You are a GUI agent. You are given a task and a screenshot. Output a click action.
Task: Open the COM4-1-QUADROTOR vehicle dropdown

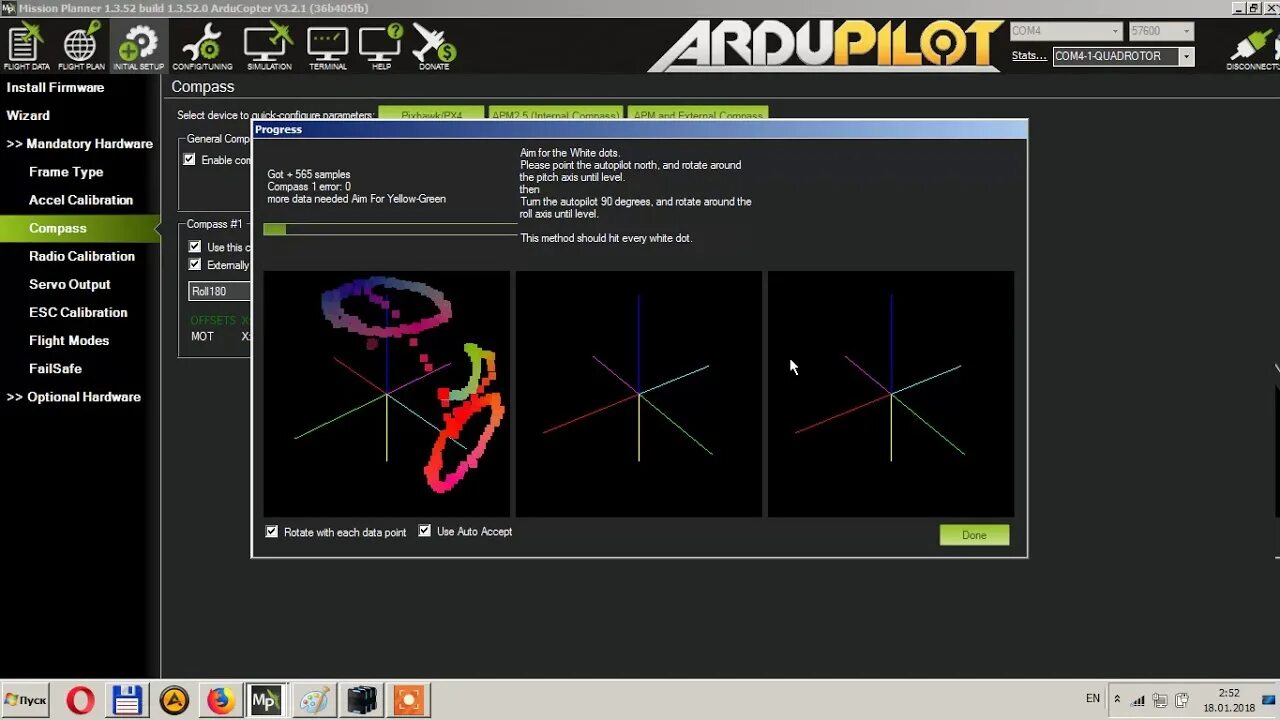1123,56
